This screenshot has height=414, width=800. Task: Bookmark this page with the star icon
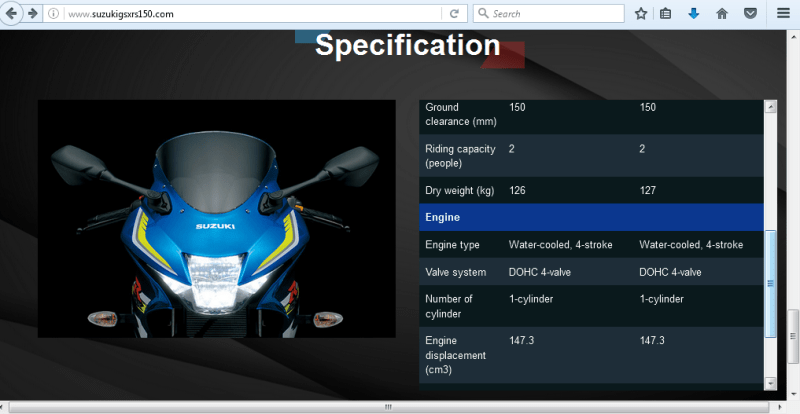641,14
